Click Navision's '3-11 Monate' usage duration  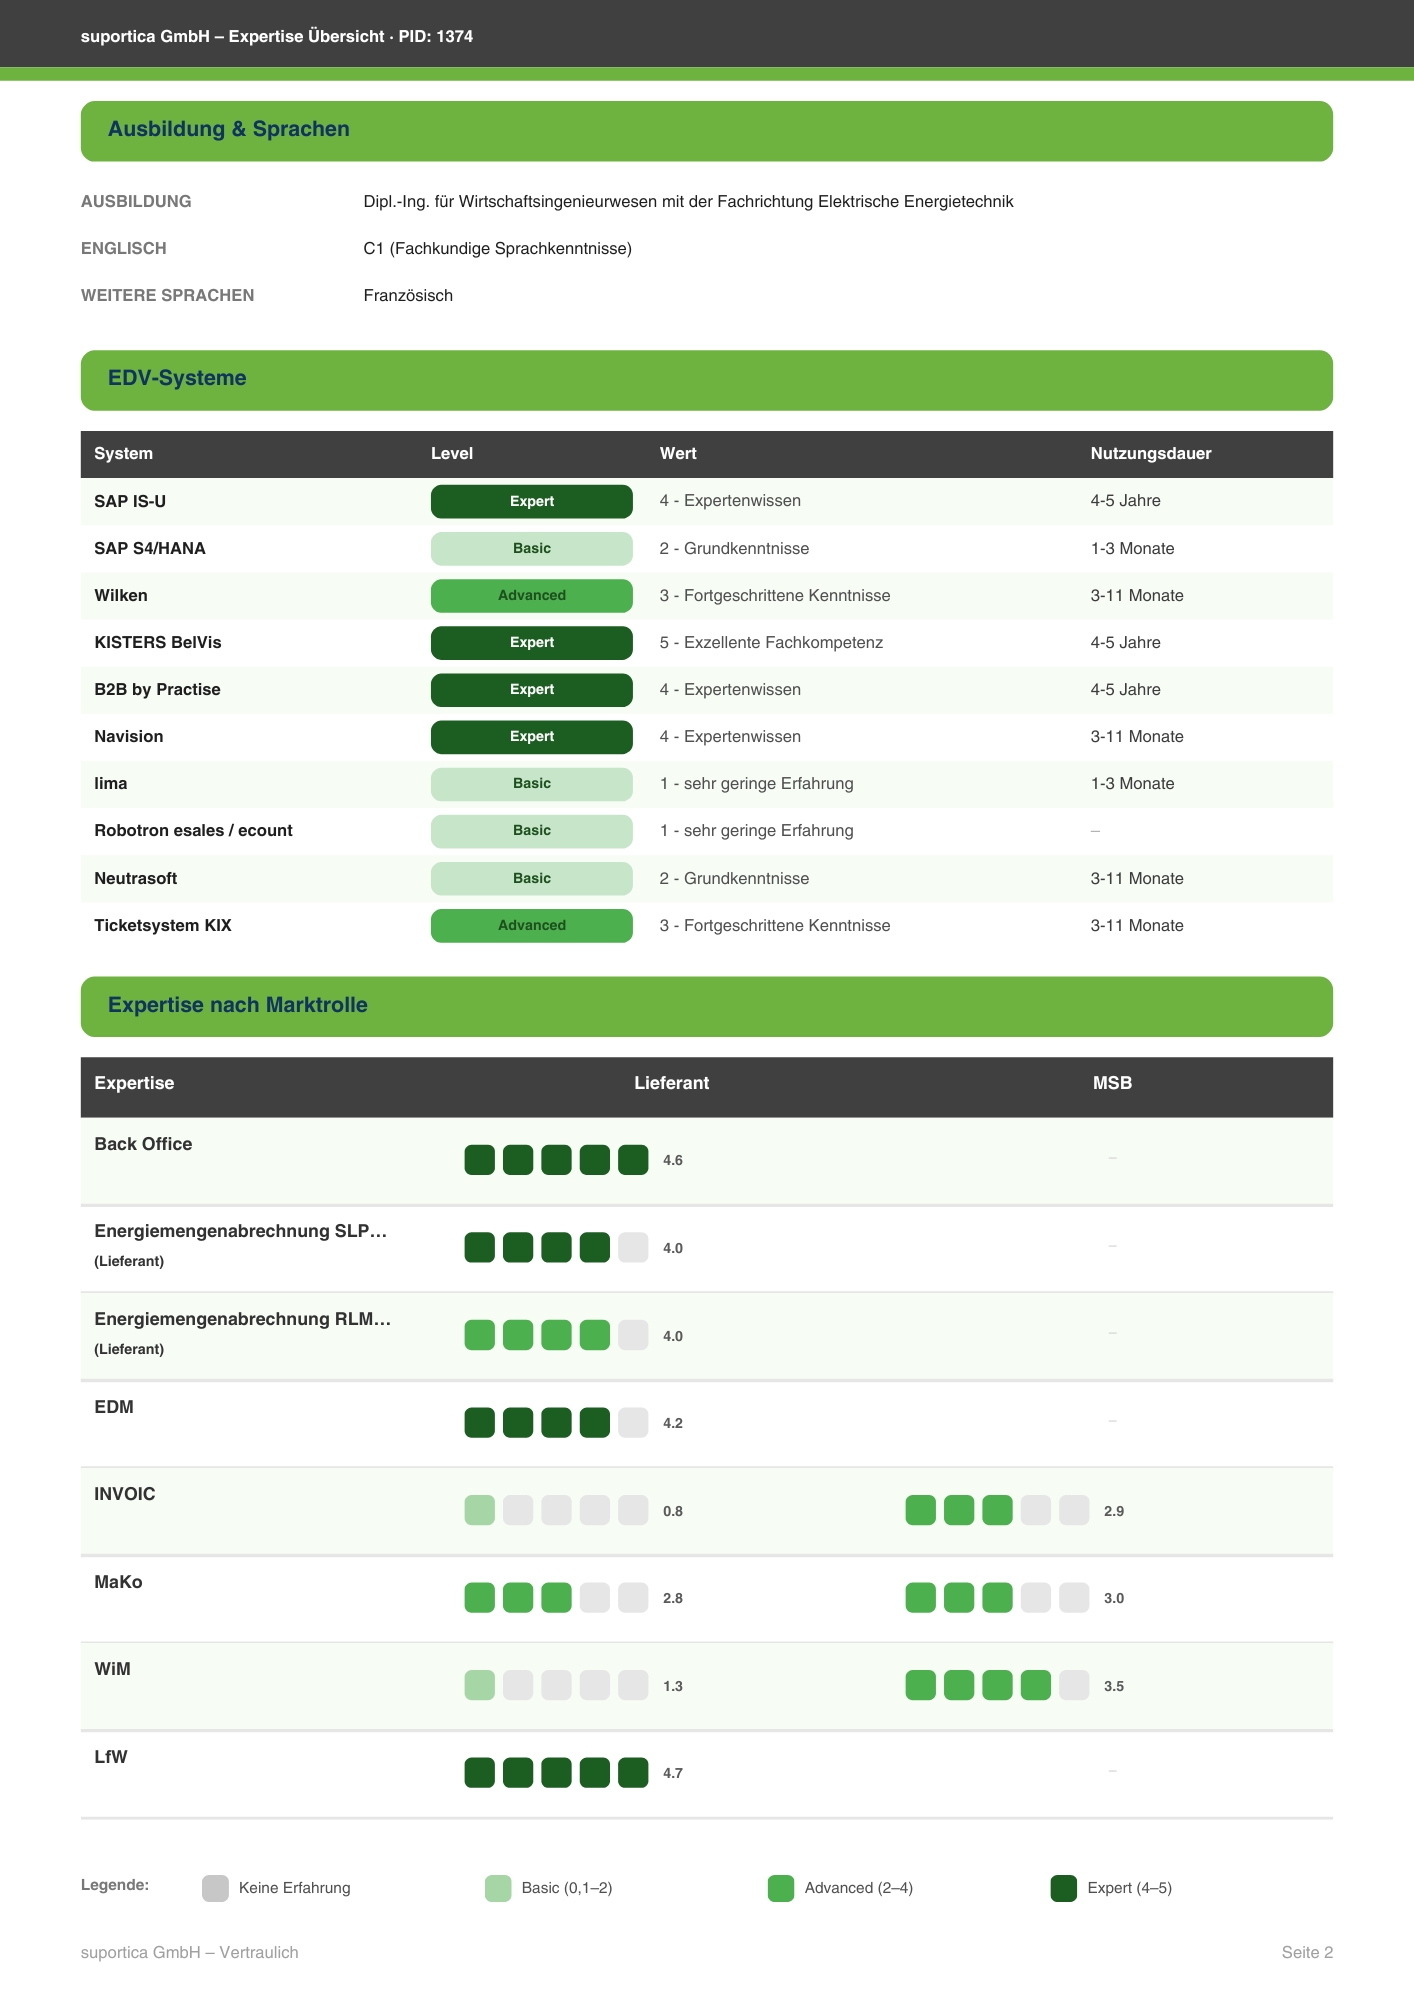pos(1137,736)
